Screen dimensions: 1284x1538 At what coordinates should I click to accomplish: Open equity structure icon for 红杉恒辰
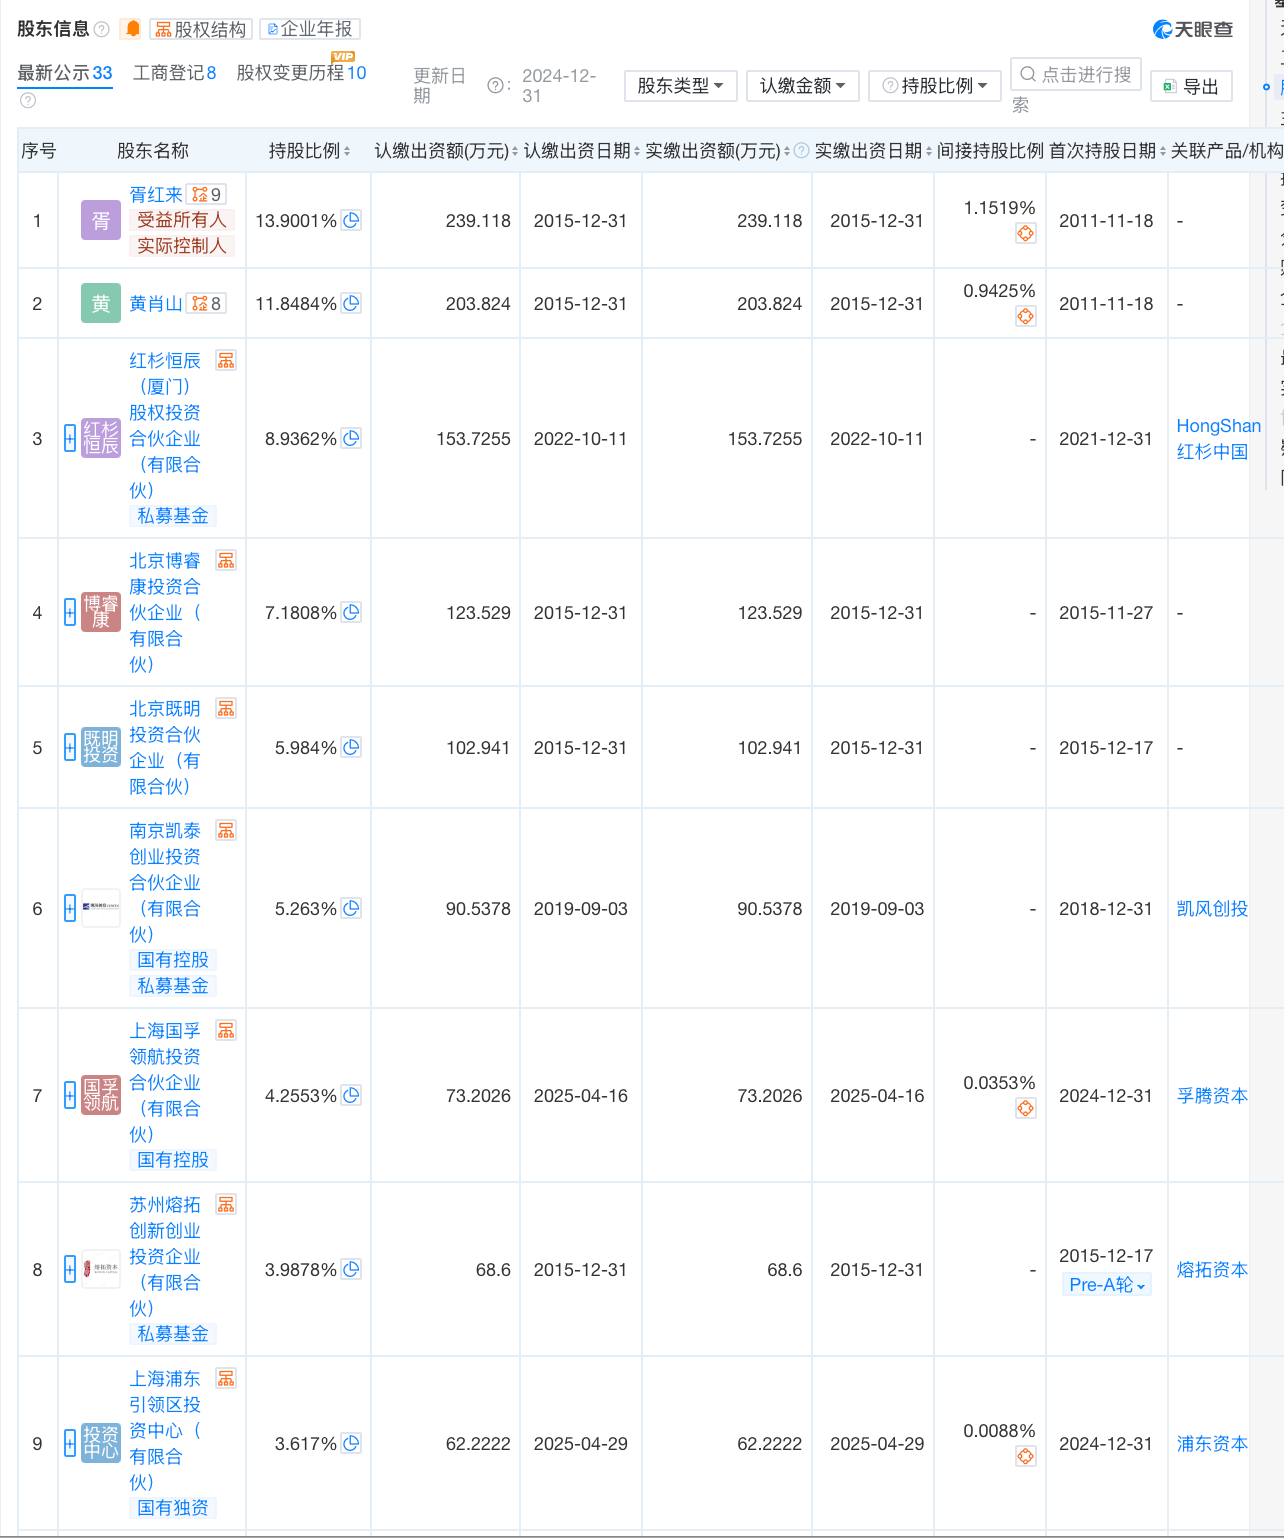(226, 361)
